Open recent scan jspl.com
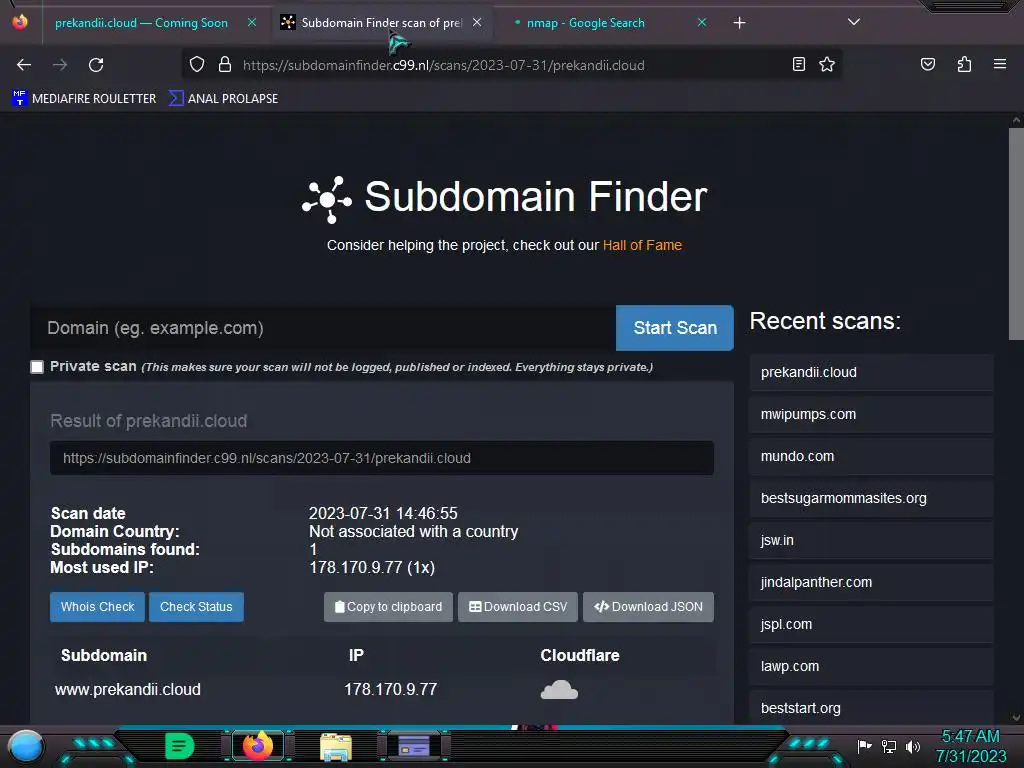Viewport: 1024px width, 768px height. (x=871, y=624)
